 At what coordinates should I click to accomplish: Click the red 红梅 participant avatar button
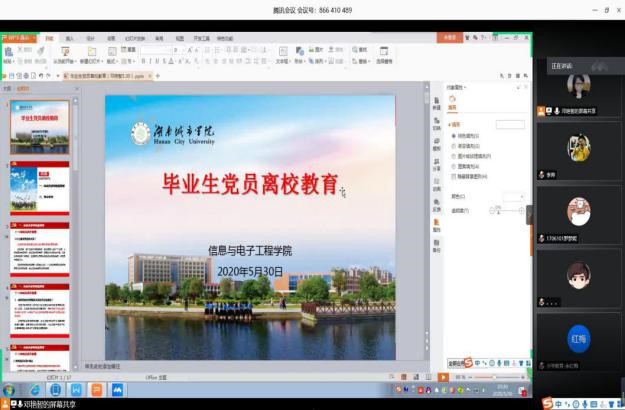579,335
